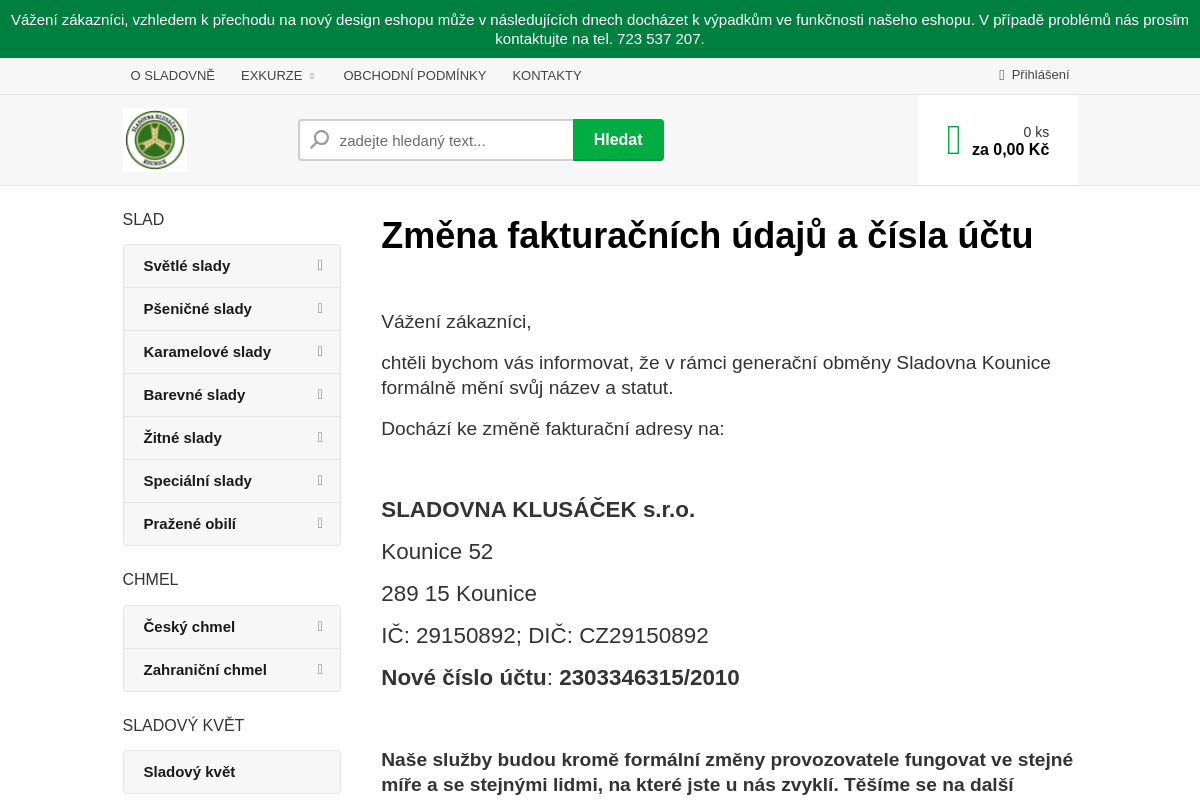Select the Žitné slady category
This screenshot has height=800, width=1200.
[183, 437]
